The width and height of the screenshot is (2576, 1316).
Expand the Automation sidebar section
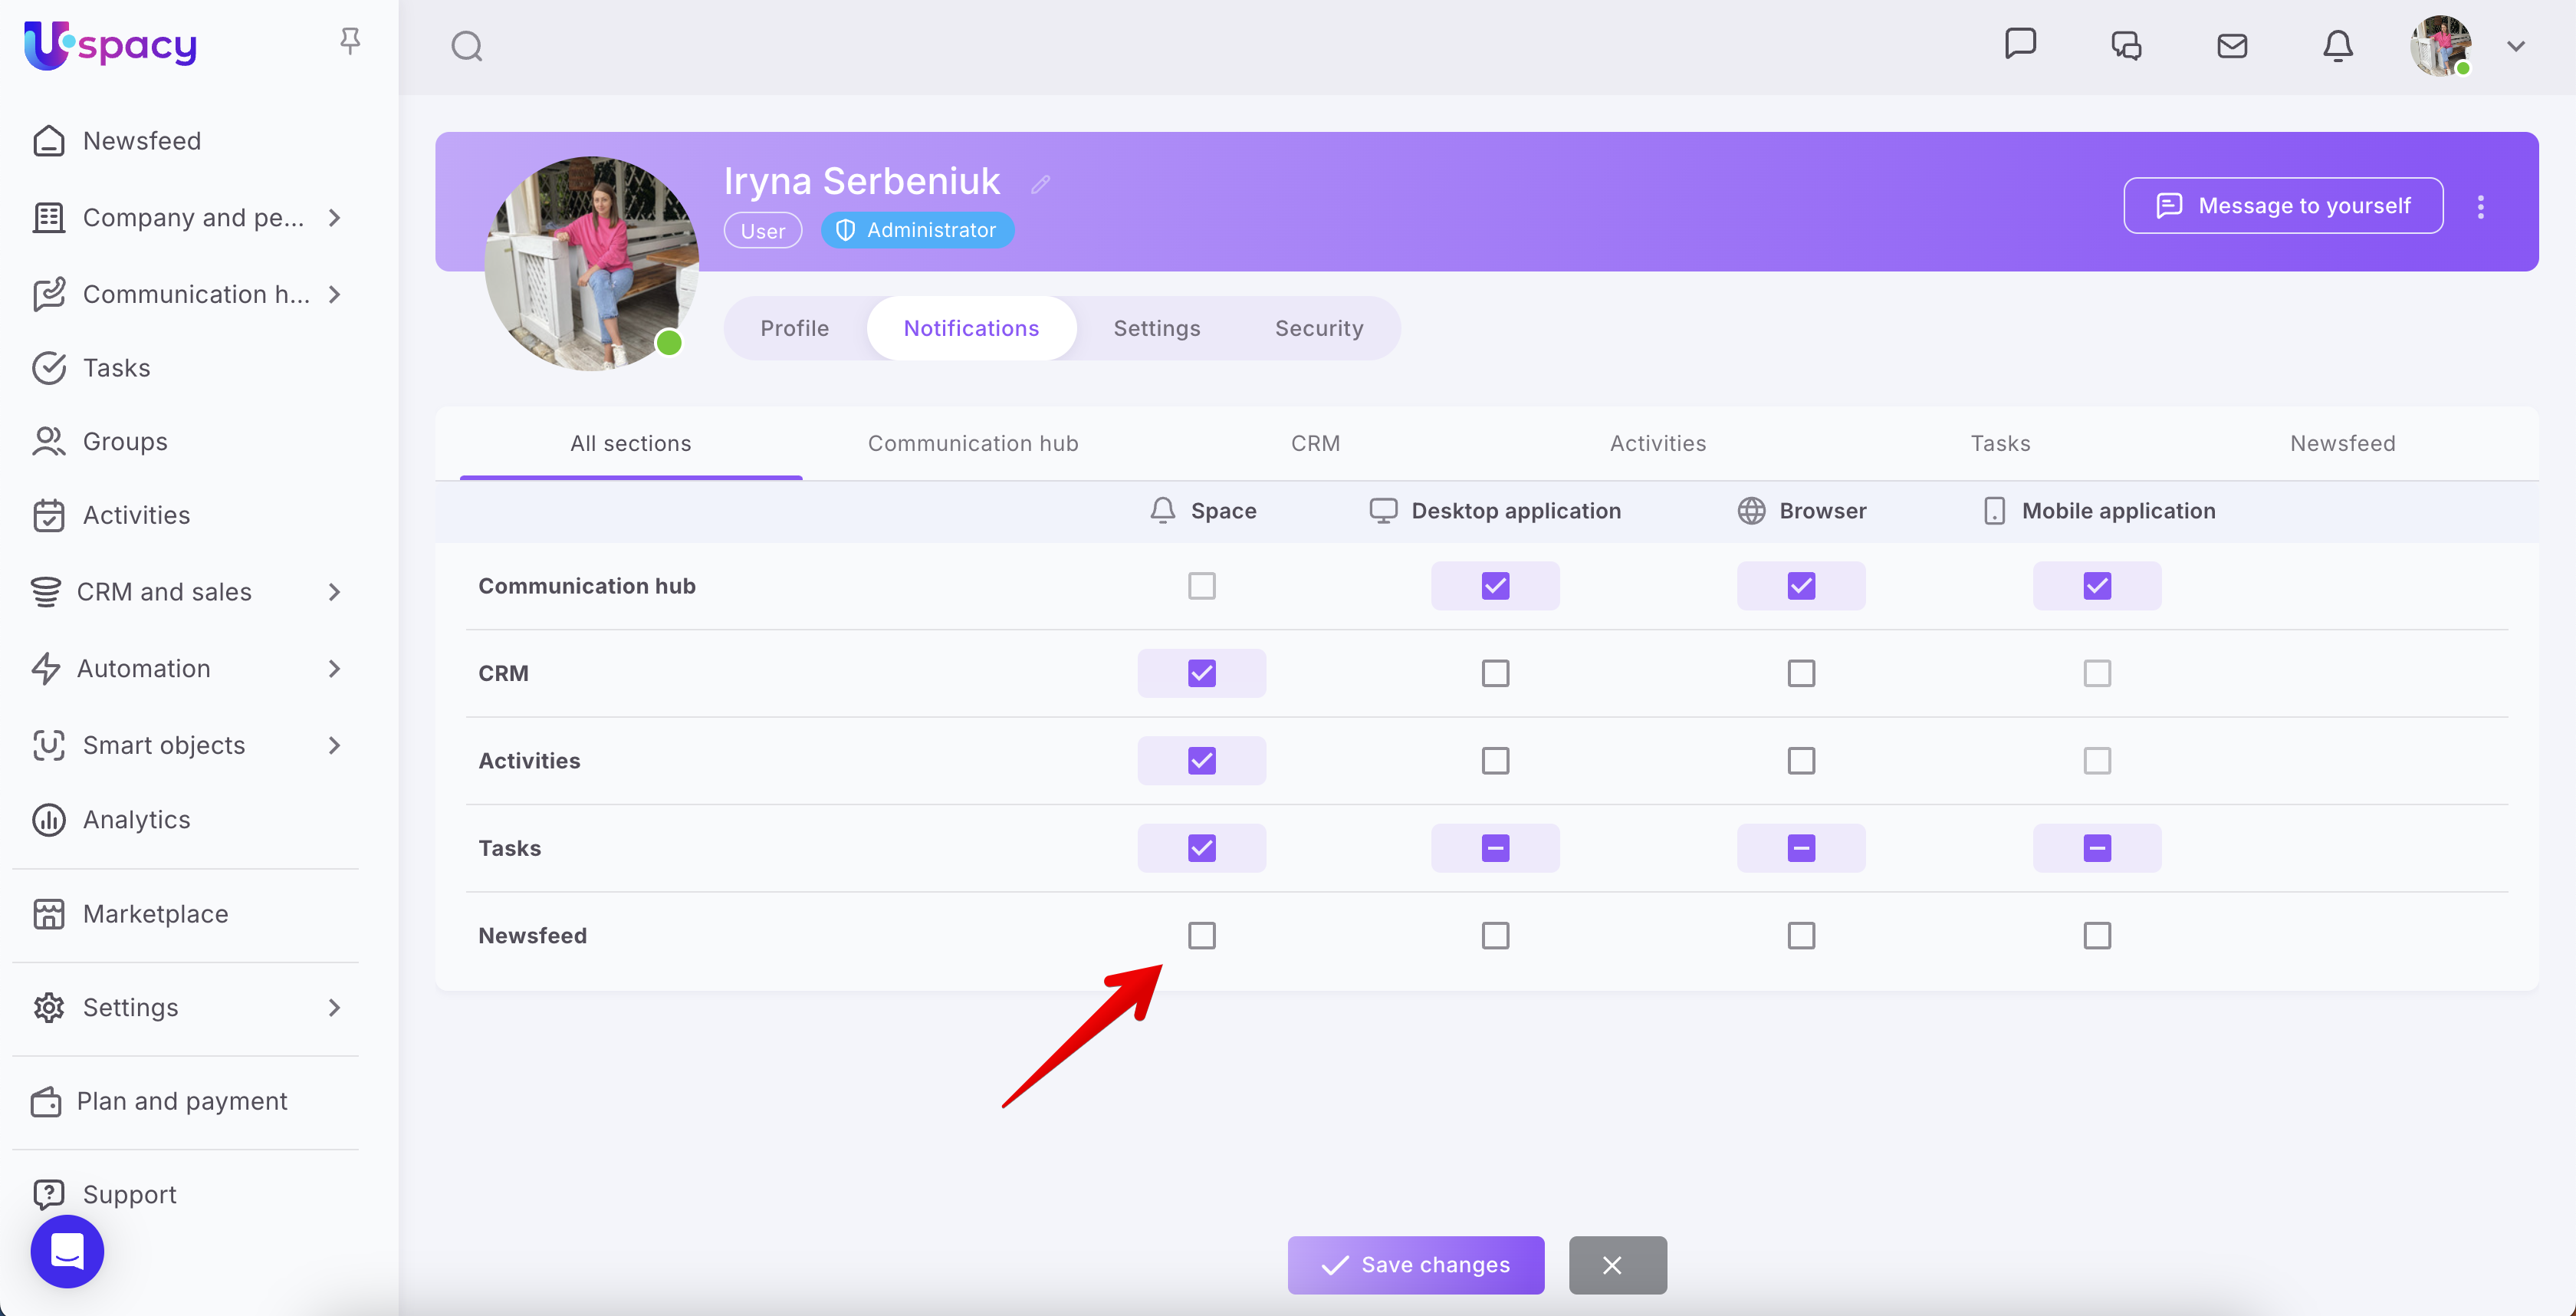335,668
